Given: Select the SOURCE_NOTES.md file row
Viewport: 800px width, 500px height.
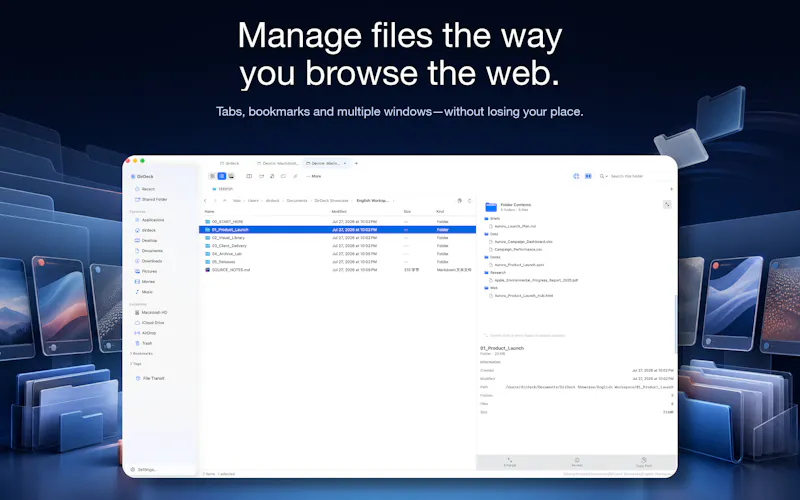Looking at the screenshot, I should pos(338,270).
